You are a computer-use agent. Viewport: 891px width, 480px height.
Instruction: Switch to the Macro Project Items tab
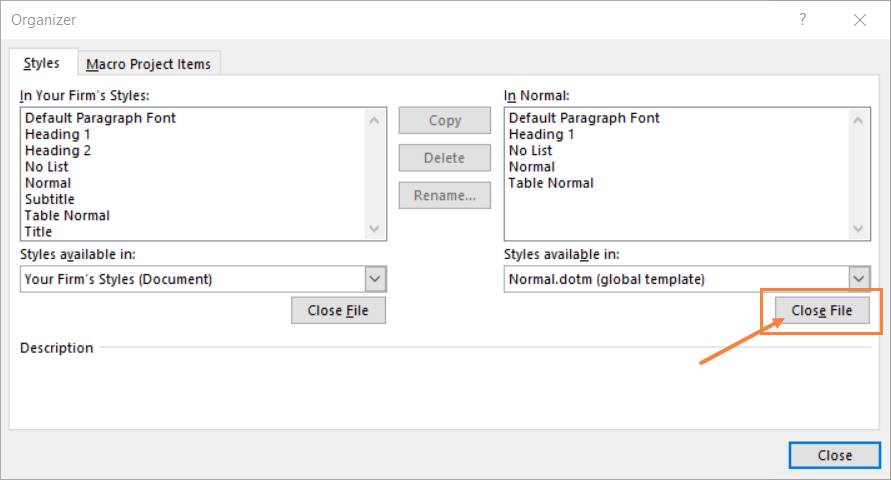148,64
